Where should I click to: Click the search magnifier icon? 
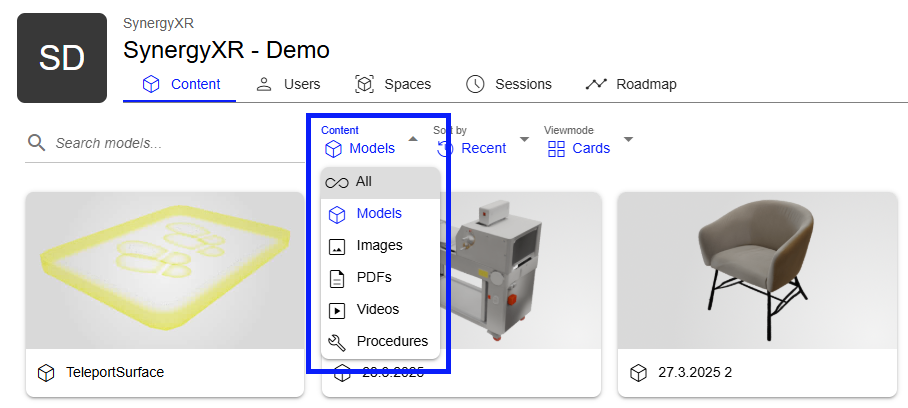pos(36,143)
